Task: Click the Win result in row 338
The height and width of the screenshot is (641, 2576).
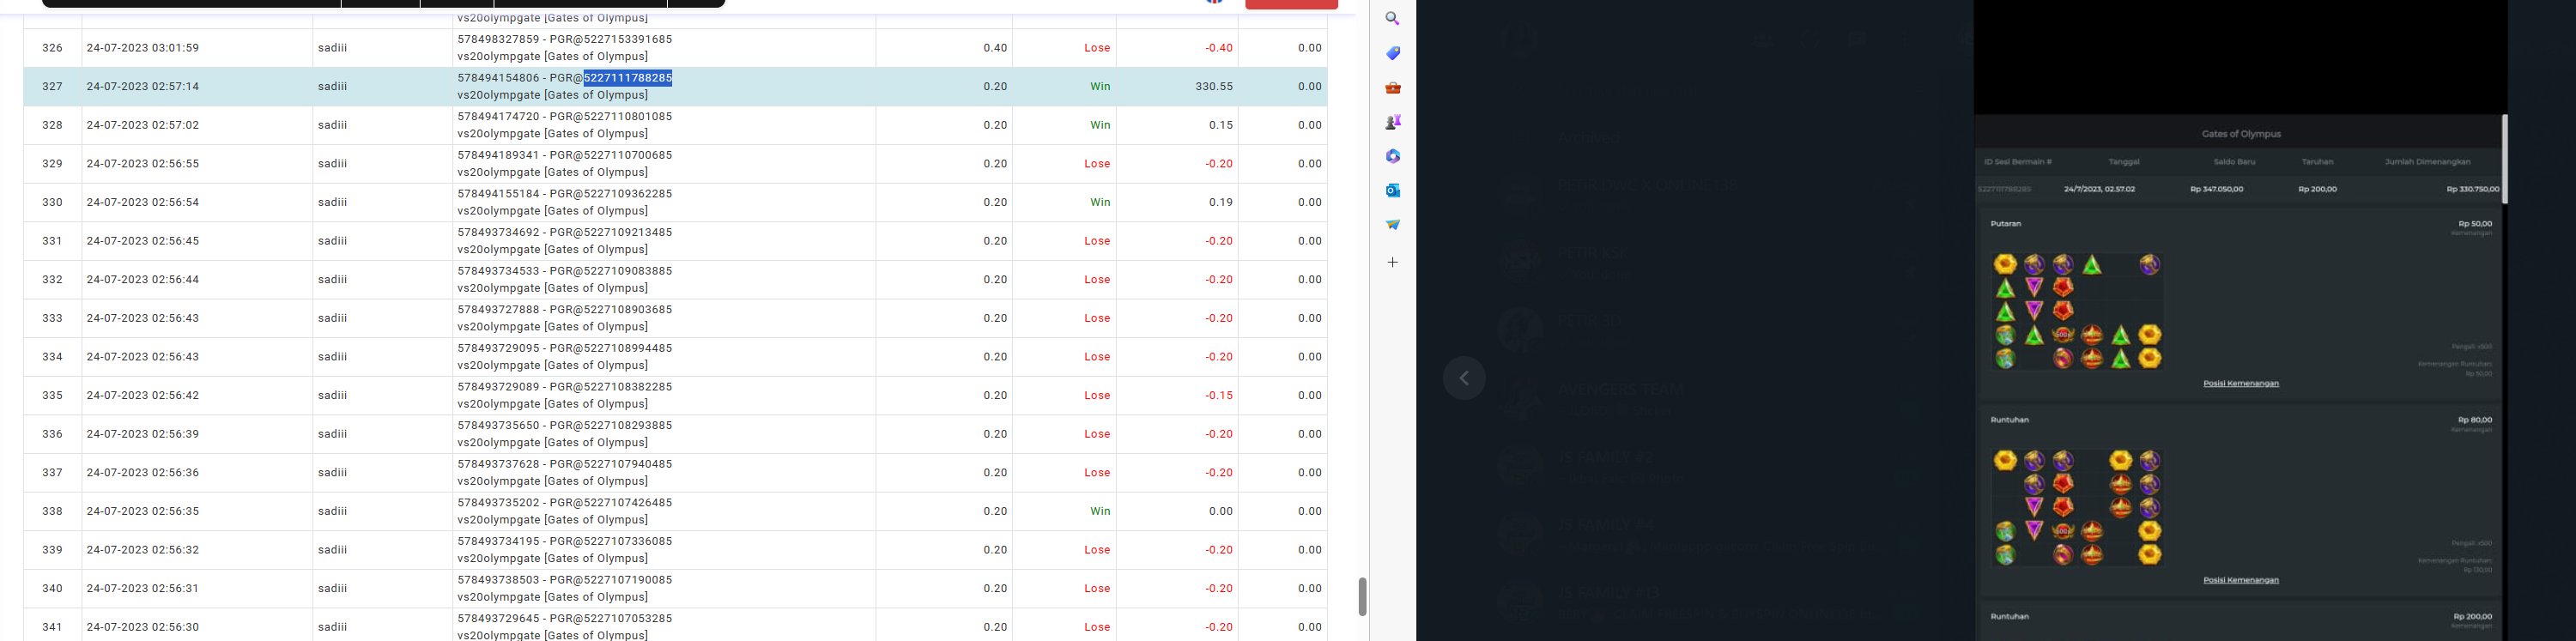Action: tap(1100, 511)
